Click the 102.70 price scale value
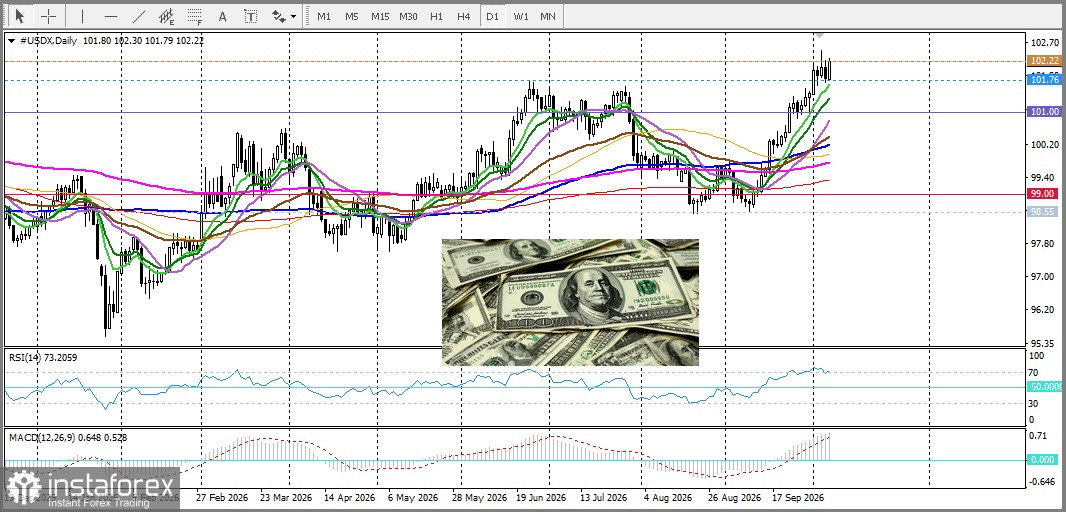1066x512 pixels. (1044, 42)
